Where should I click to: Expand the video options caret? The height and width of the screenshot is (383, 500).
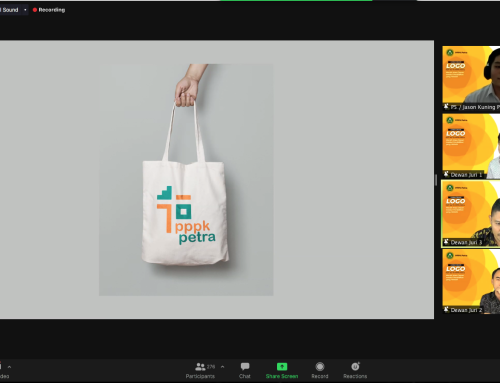pos(9,367)
